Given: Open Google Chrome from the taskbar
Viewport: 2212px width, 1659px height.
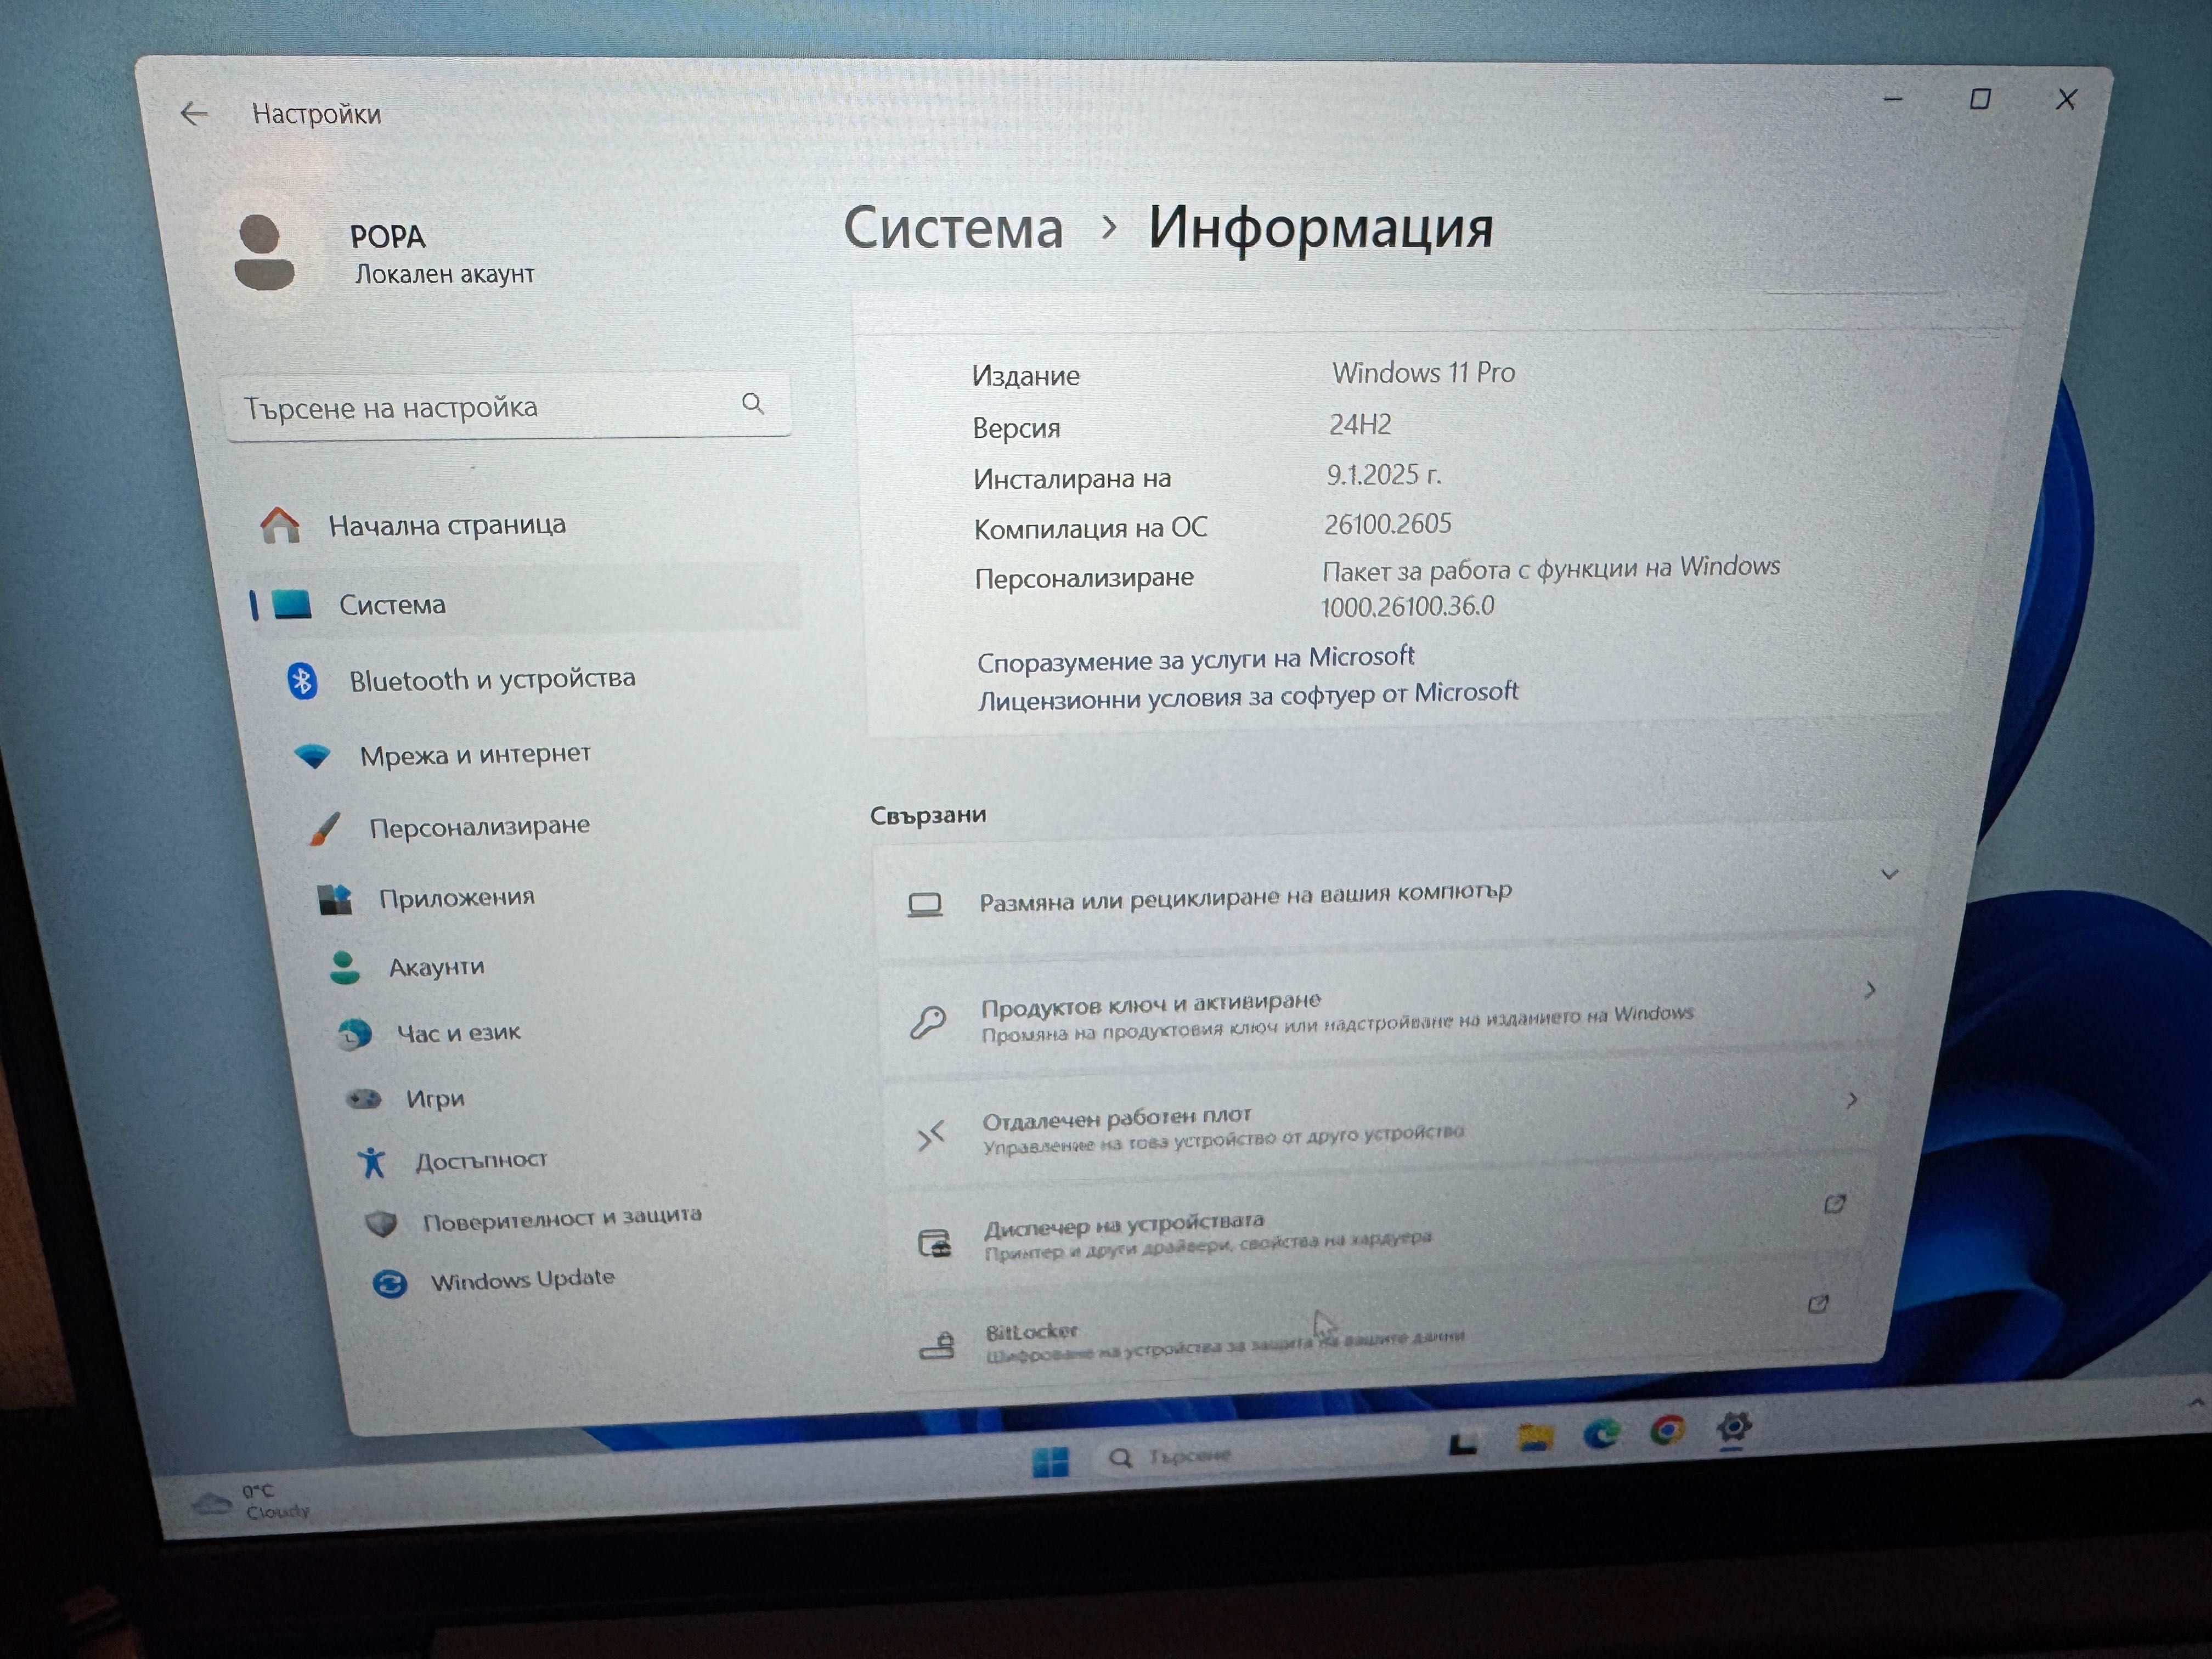Looking at the screenshot, I should (1667, 1431).
